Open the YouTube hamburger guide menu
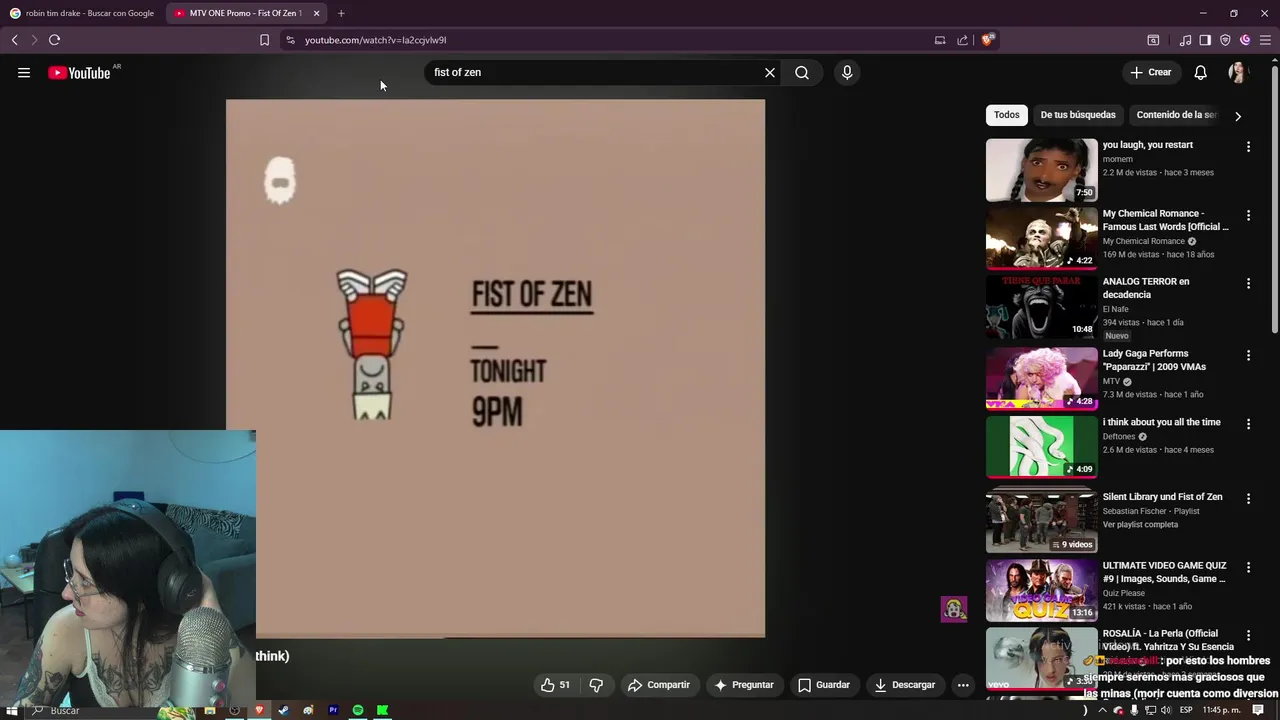This screenshot has width=1280, height=720. coord(24,72)
